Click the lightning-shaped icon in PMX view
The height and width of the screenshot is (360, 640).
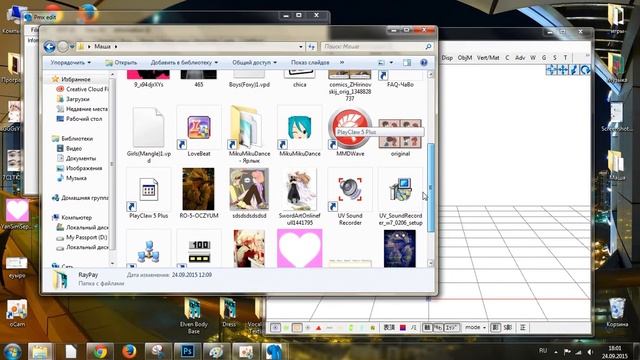pos(574,70)
